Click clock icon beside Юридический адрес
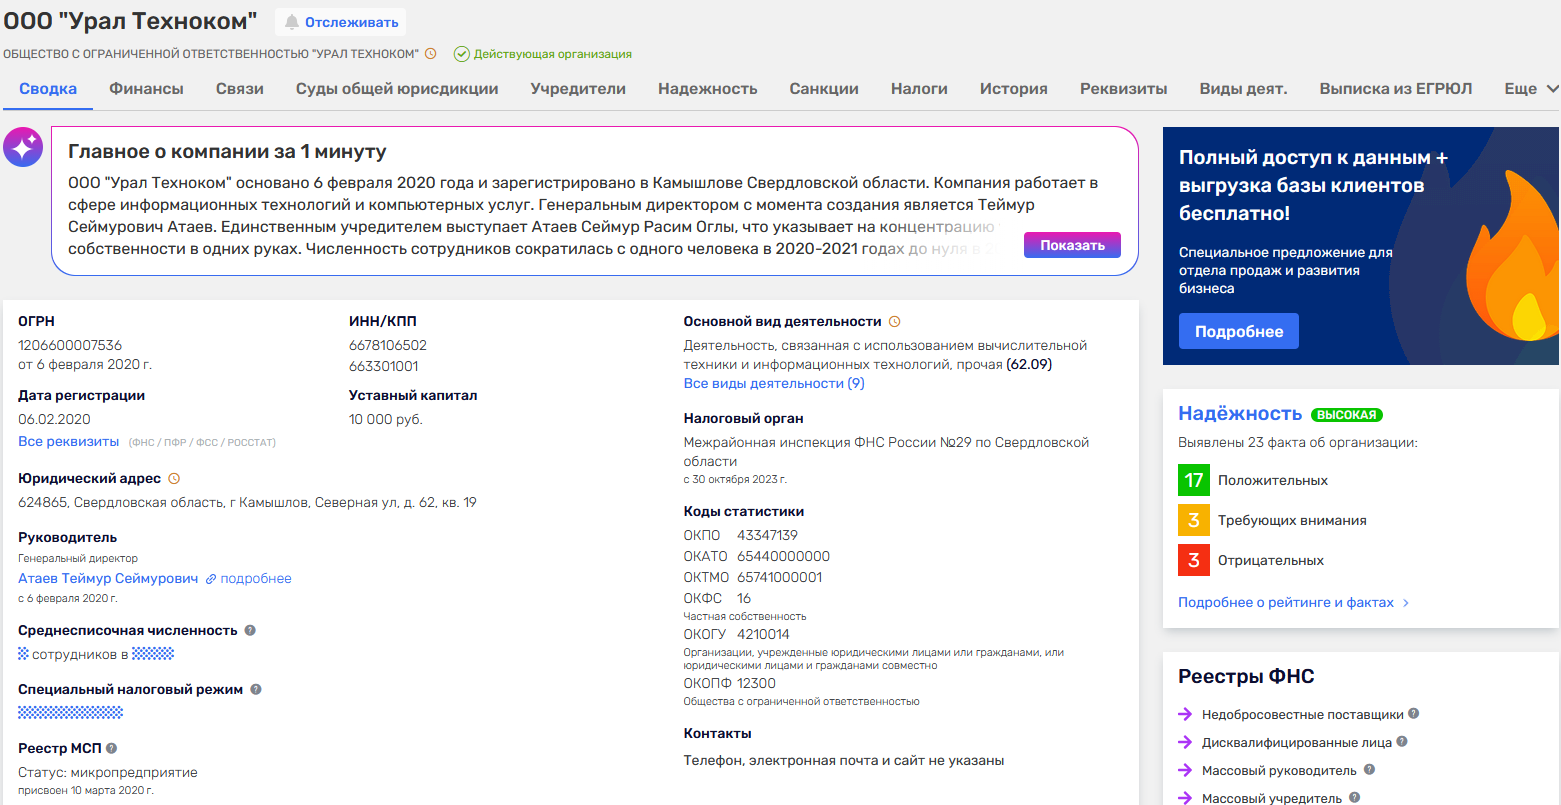 coord(174,479)
